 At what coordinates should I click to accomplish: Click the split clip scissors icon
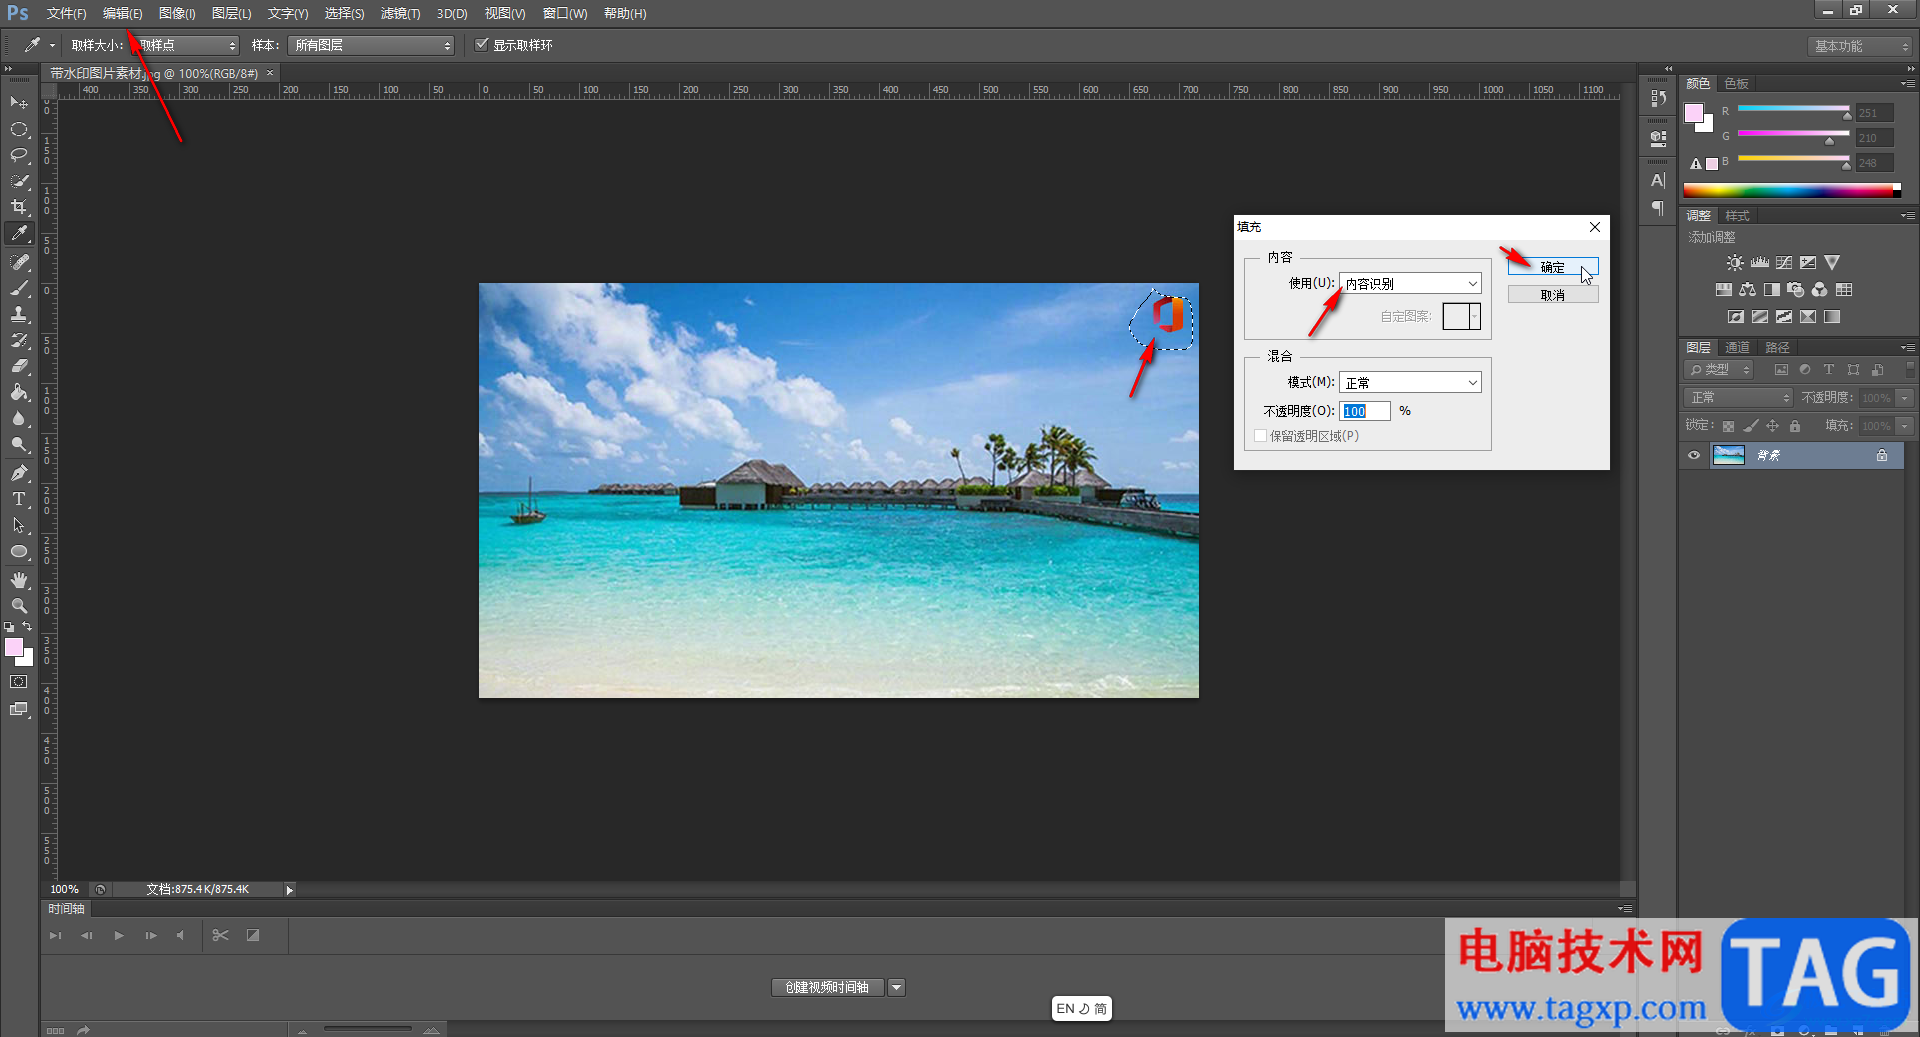click(x=221, y=936)
